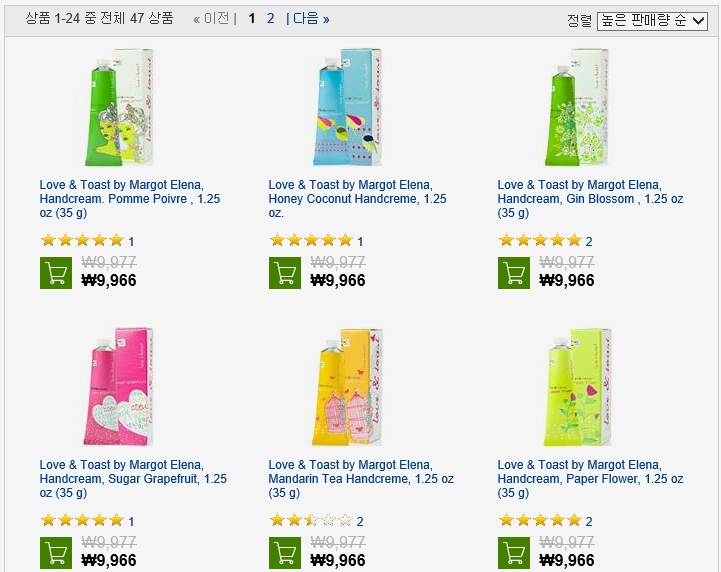
Task: Add Pomme Poivre handcream to cart
Action: click(56, 273)
